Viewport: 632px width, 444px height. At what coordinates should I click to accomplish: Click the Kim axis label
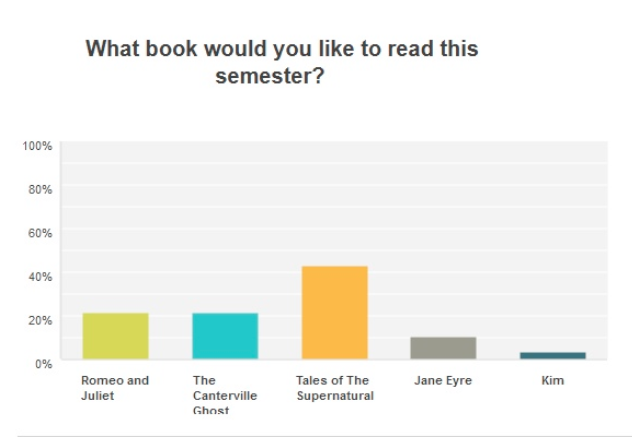point(553,380)
